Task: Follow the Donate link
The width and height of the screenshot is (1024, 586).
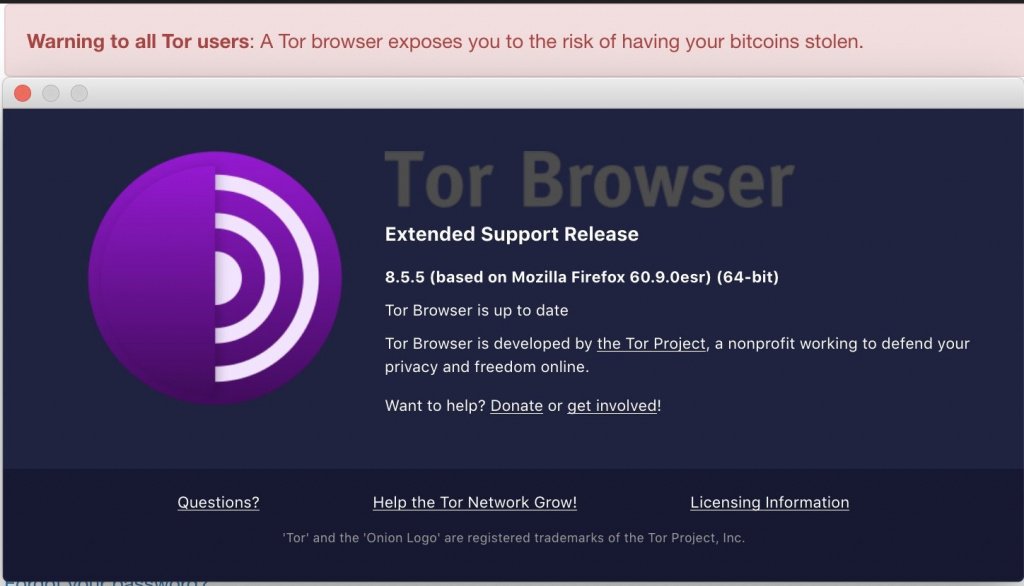Action: [x=516, y=406]
